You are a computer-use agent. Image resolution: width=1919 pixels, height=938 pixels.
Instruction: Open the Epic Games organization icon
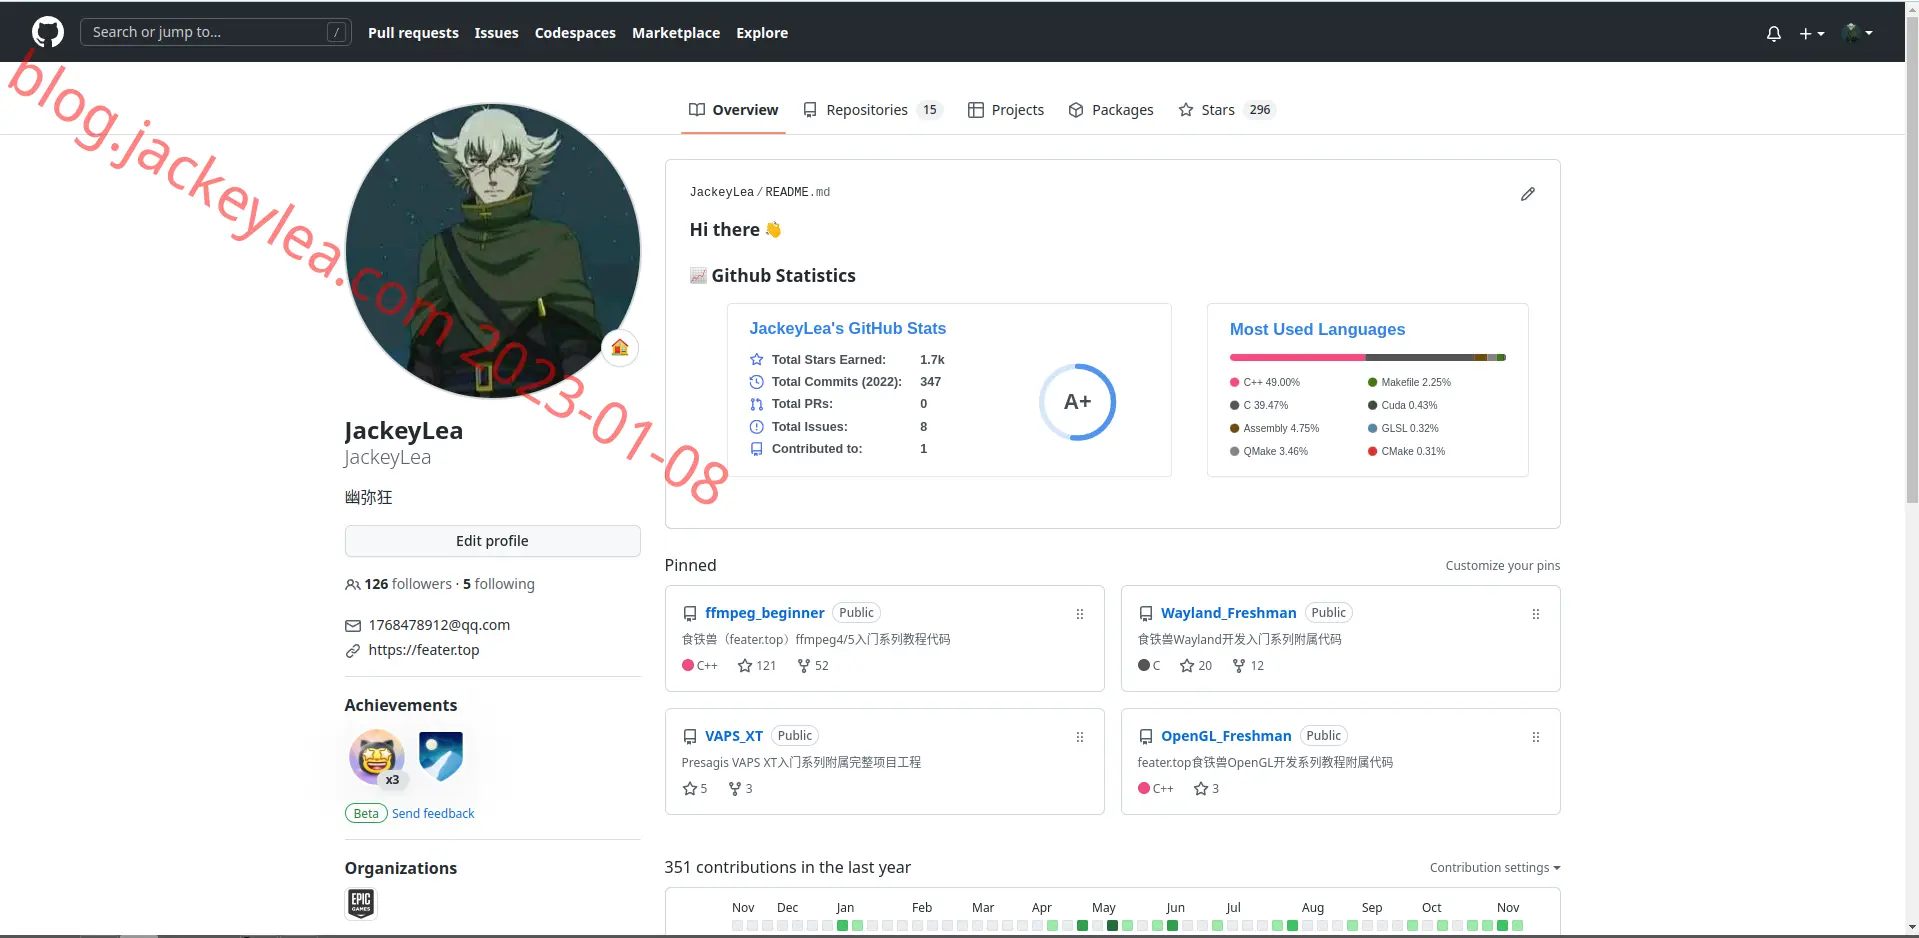(x=361, y=903)
